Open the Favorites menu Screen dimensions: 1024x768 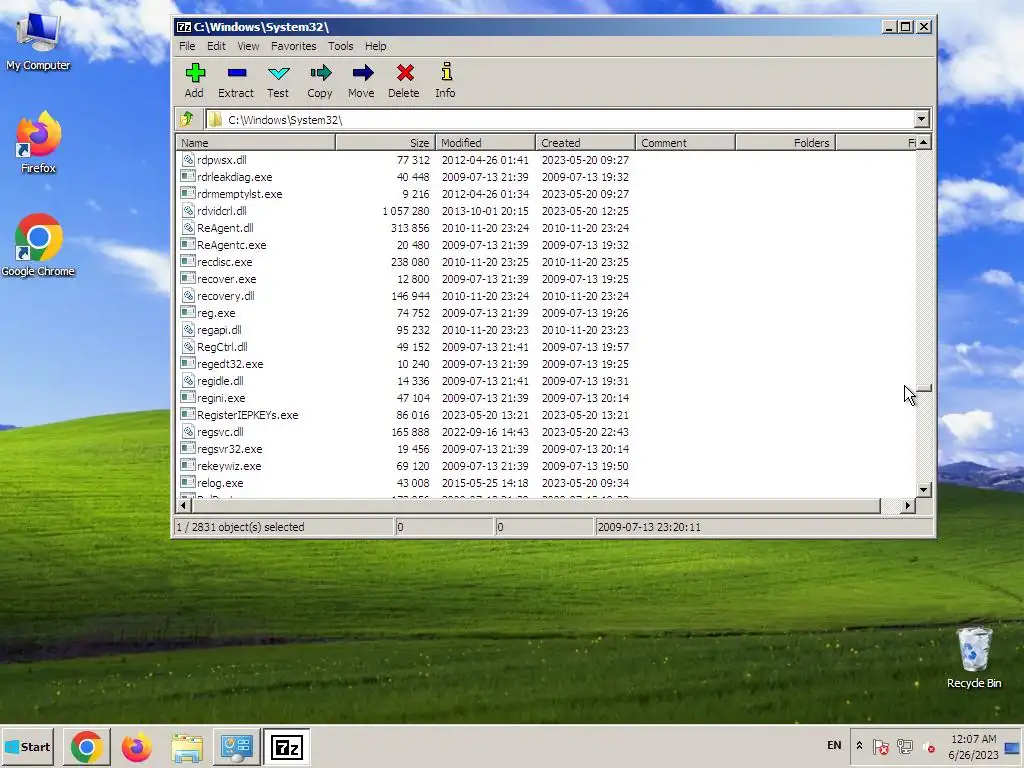(x=294, y=46)
